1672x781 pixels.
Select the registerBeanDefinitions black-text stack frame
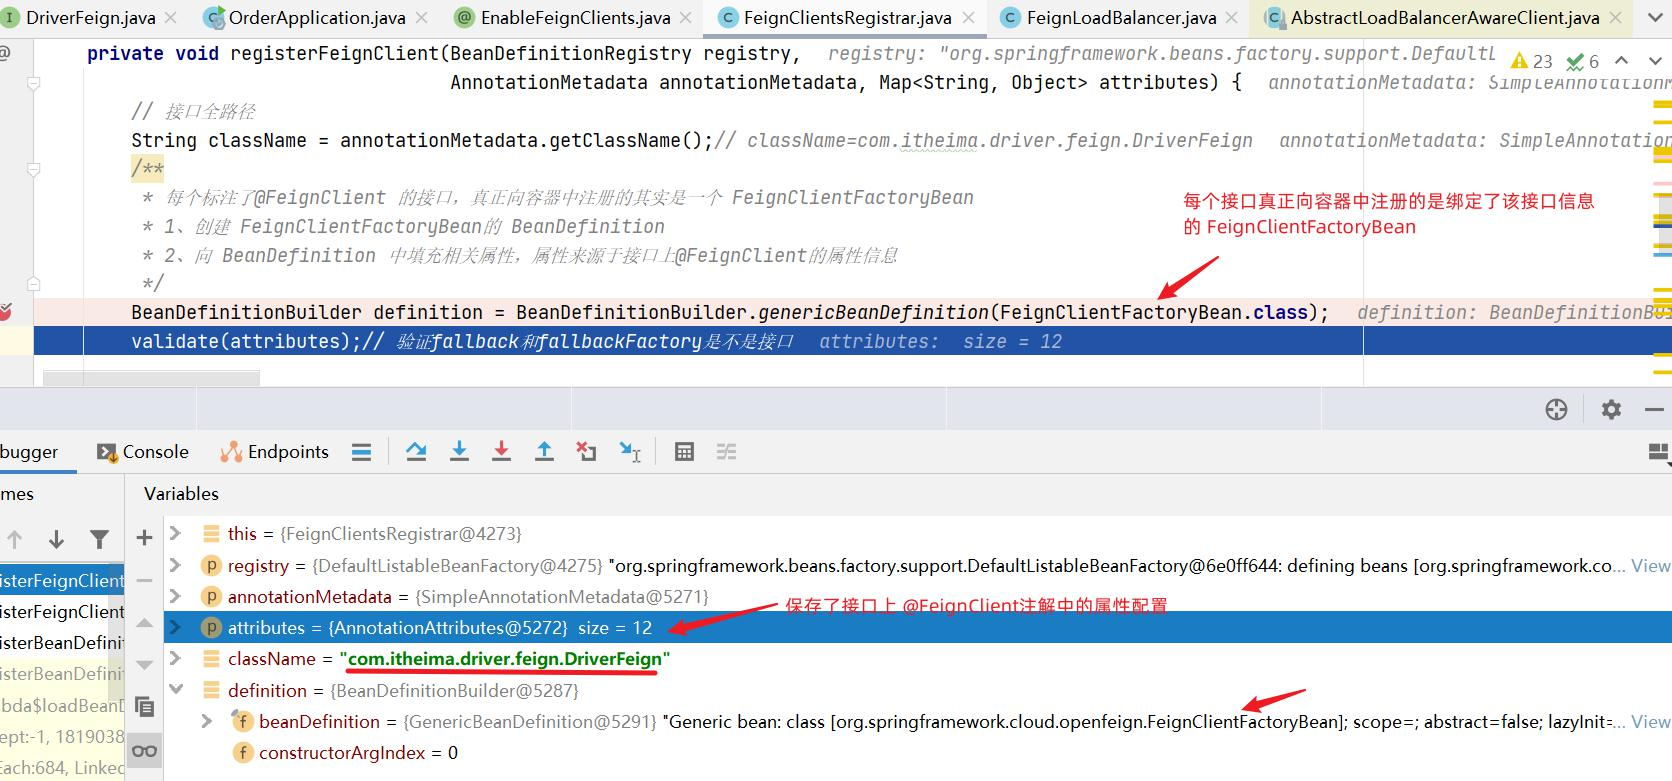tap(62, 642)
